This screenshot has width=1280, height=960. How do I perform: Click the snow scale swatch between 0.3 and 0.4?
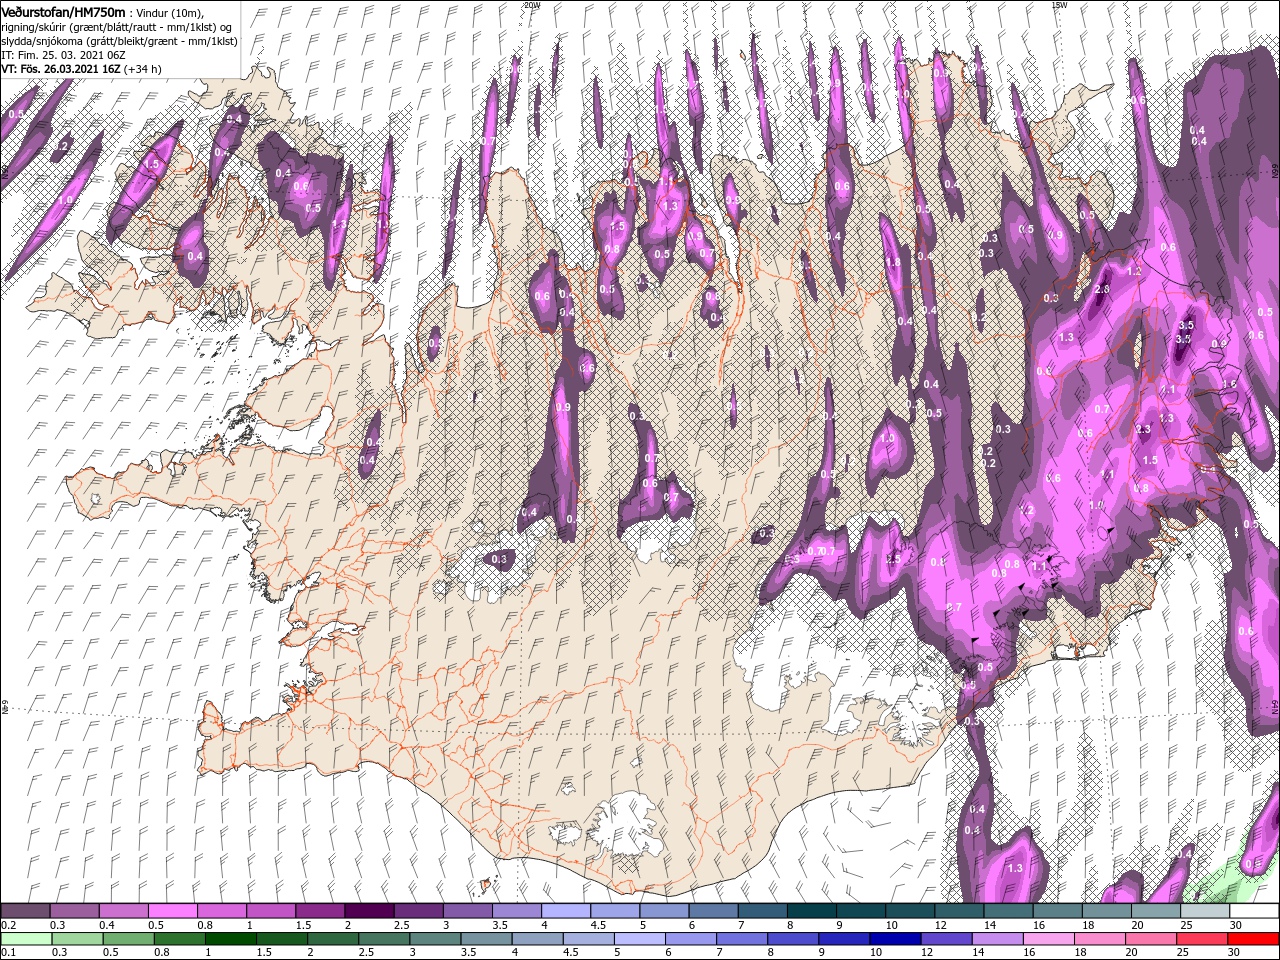click(x=75, y=911)
